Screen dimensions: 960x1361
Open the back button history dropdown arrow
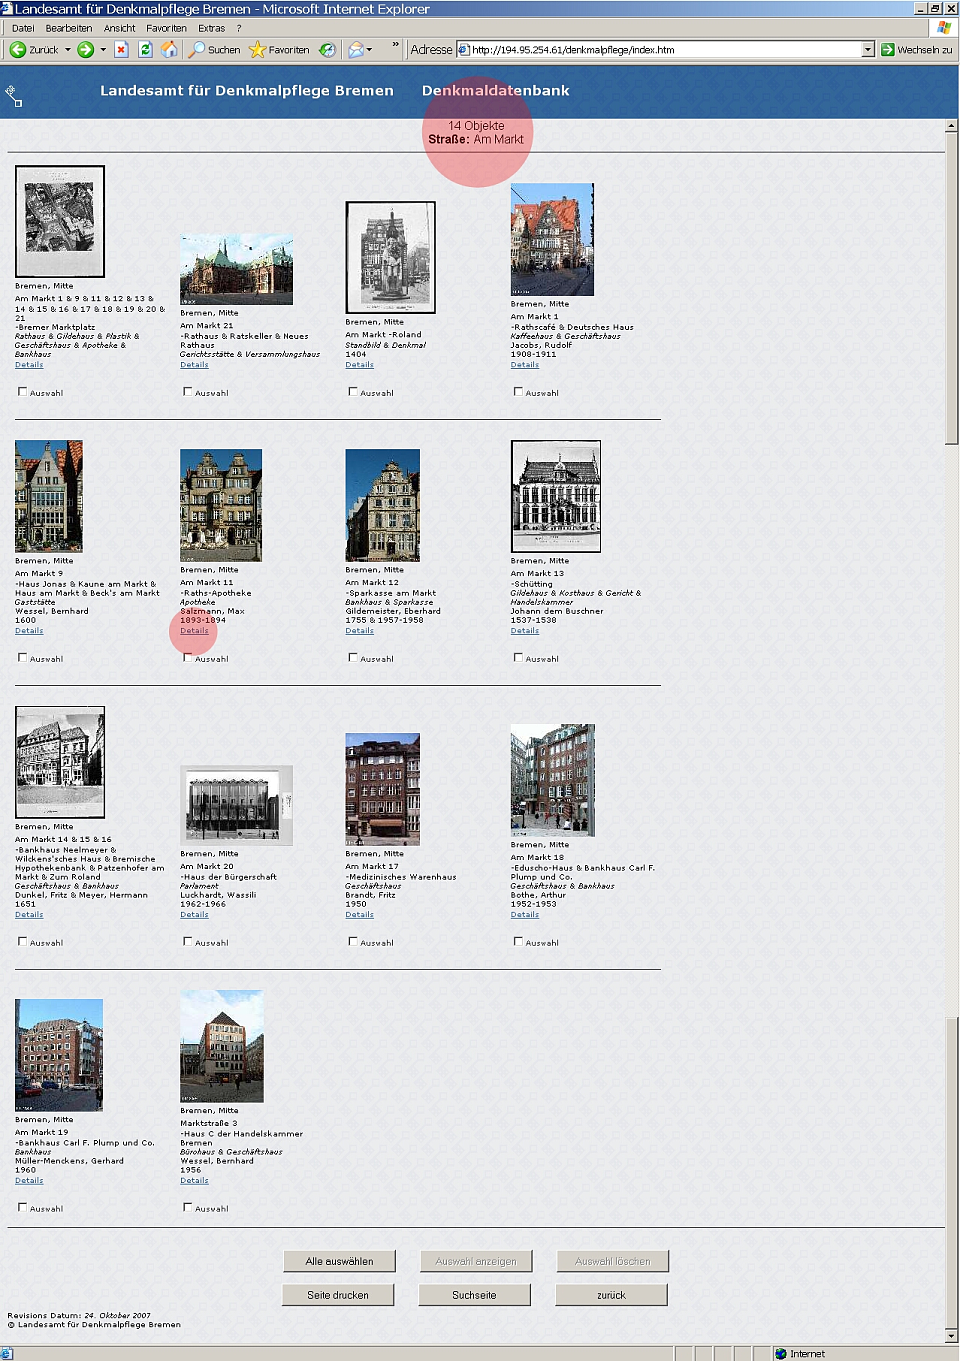tap(68, 49)
